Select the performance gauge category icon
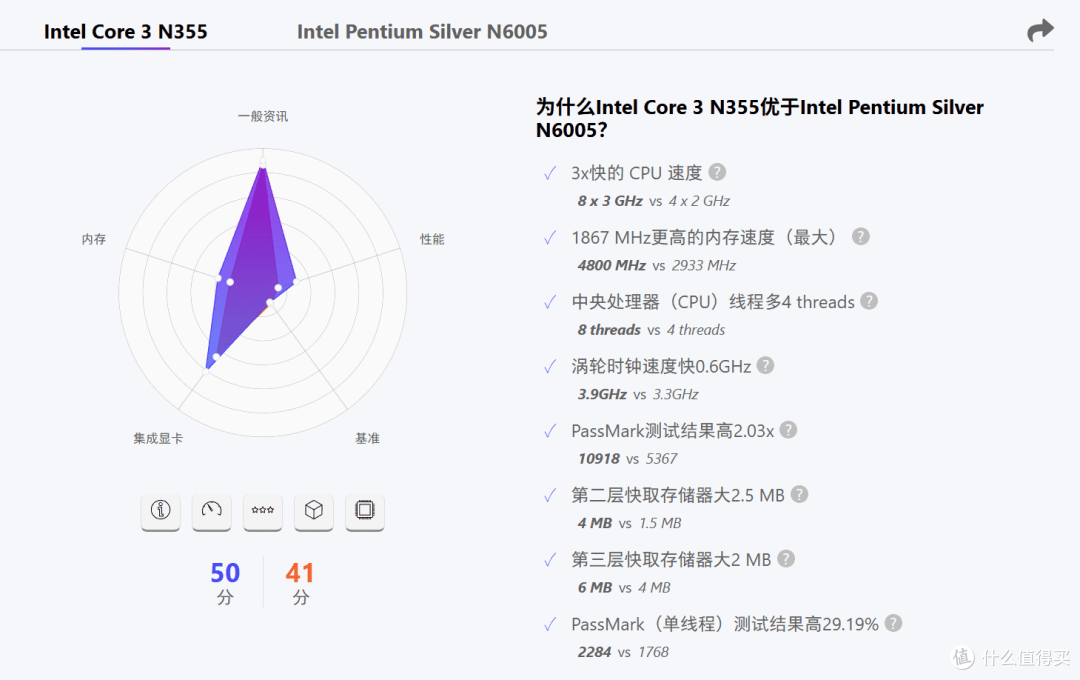1080x680 pixels. tap(211, 511)
